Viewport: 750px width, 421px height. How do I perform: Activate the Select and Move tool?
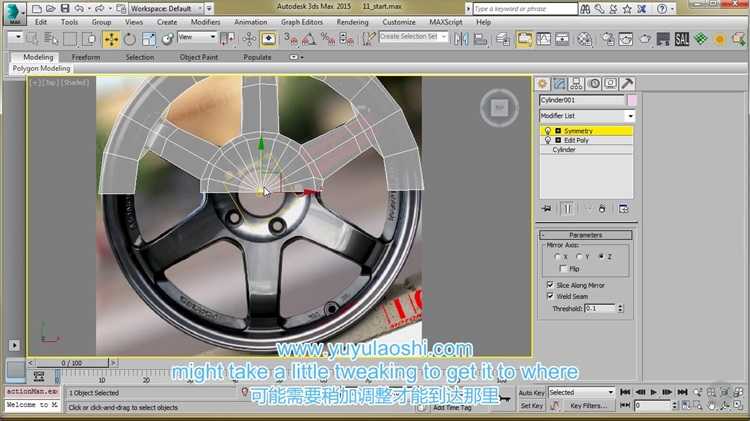[111, 39]
